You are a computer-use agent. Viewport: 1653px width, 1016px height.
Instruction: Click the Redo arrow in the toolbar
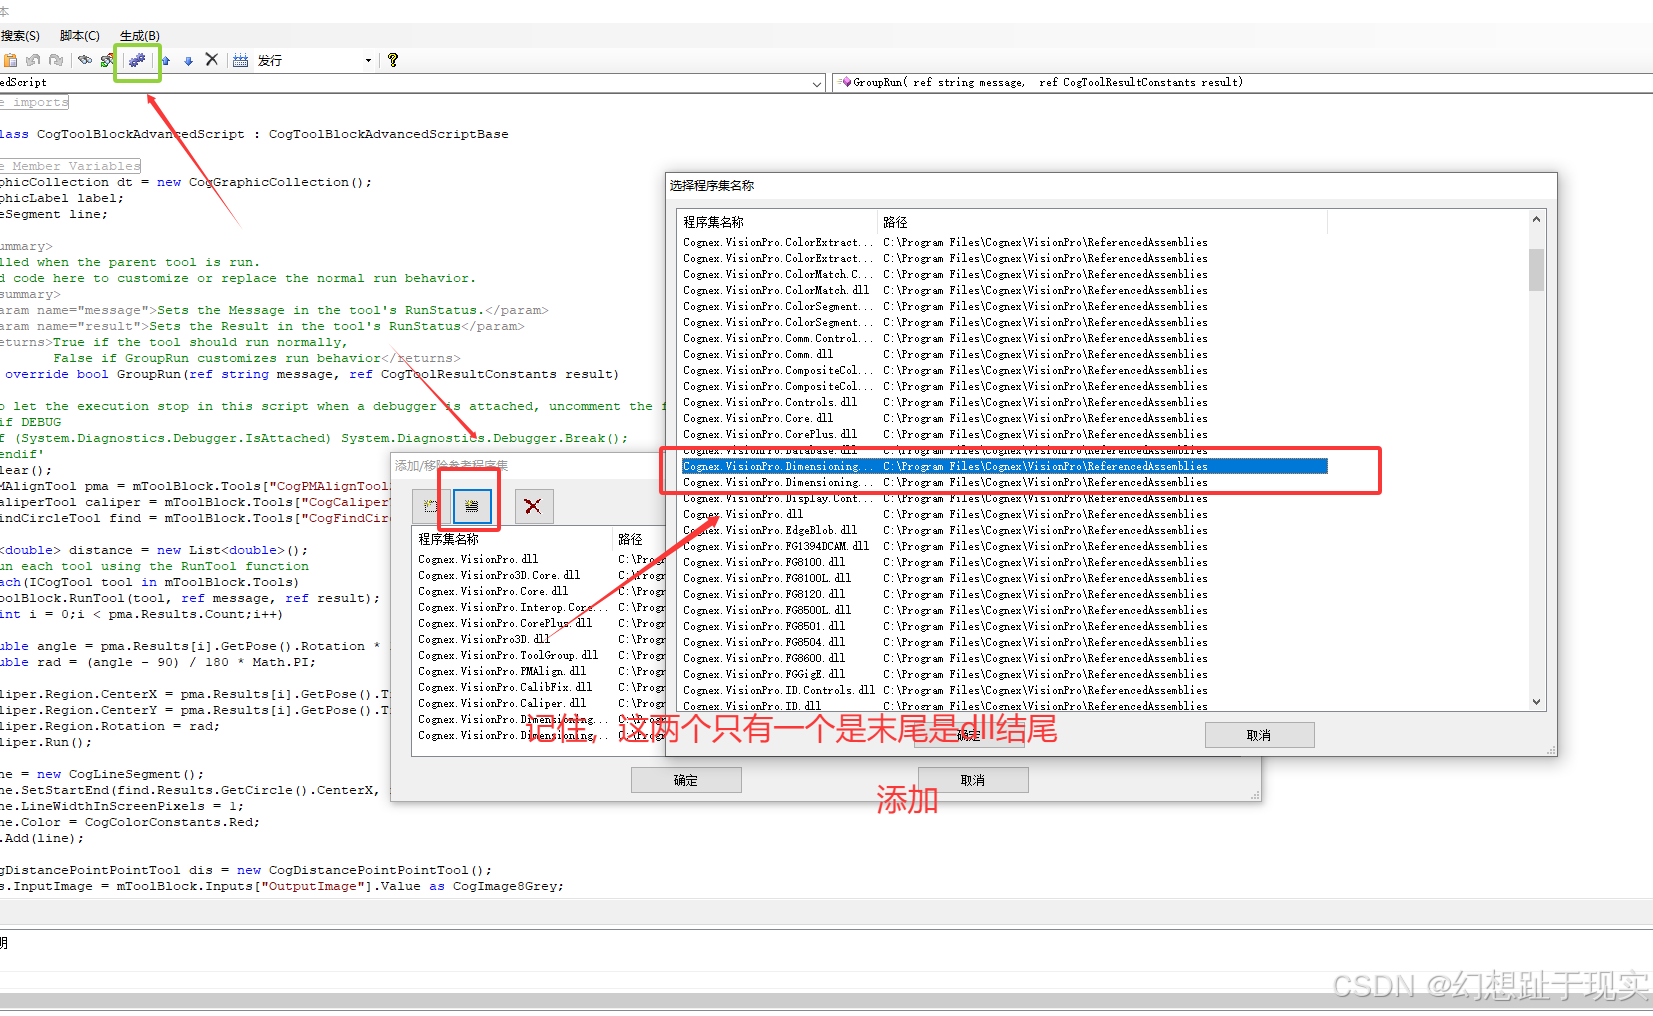point(56,60)
